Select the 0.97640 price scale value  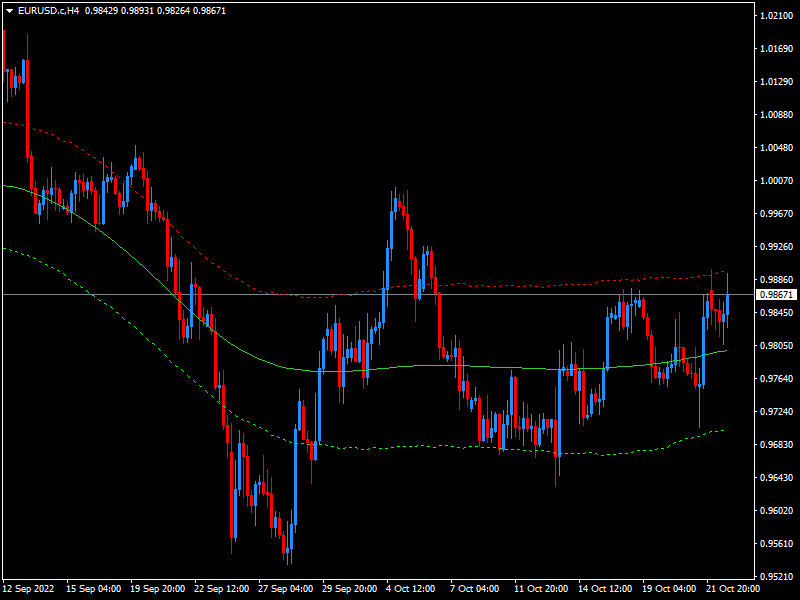(777, 379)
